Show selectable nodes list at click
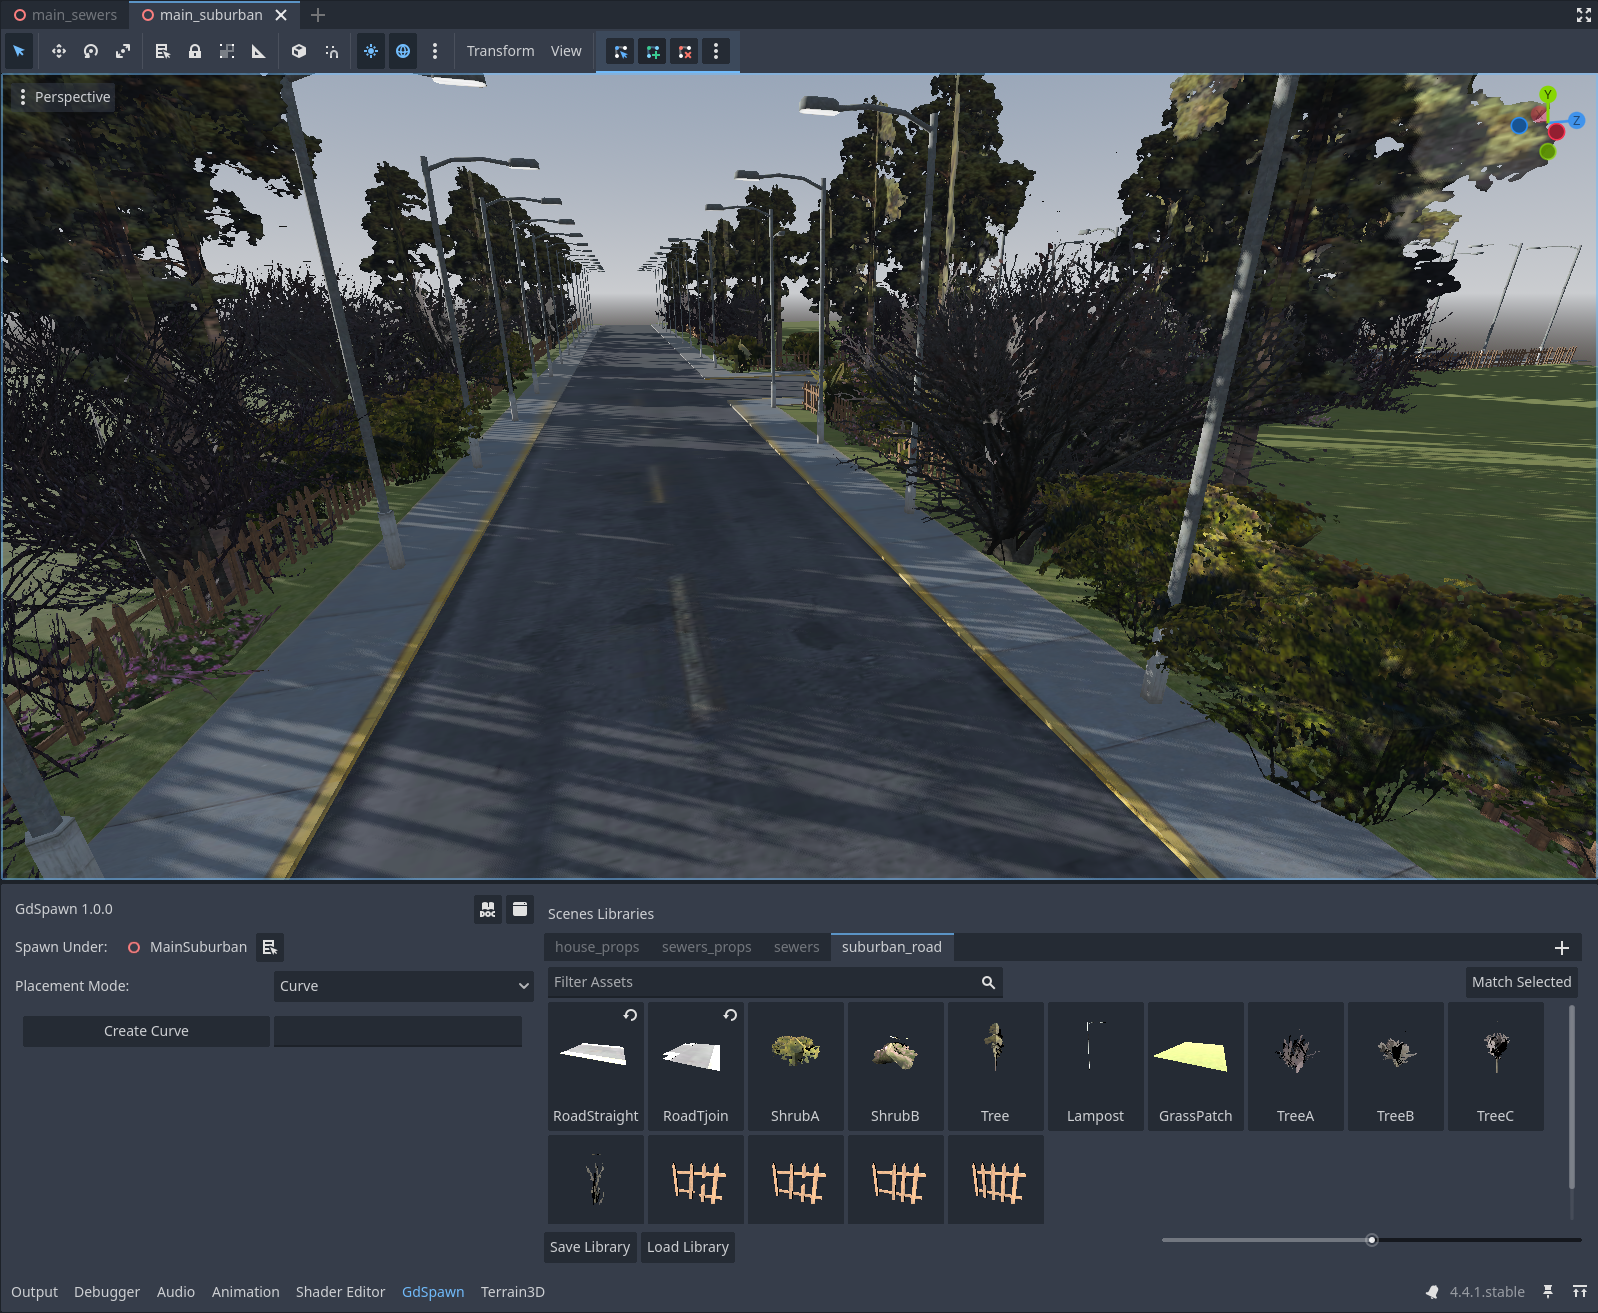 [x=163, y=51]
